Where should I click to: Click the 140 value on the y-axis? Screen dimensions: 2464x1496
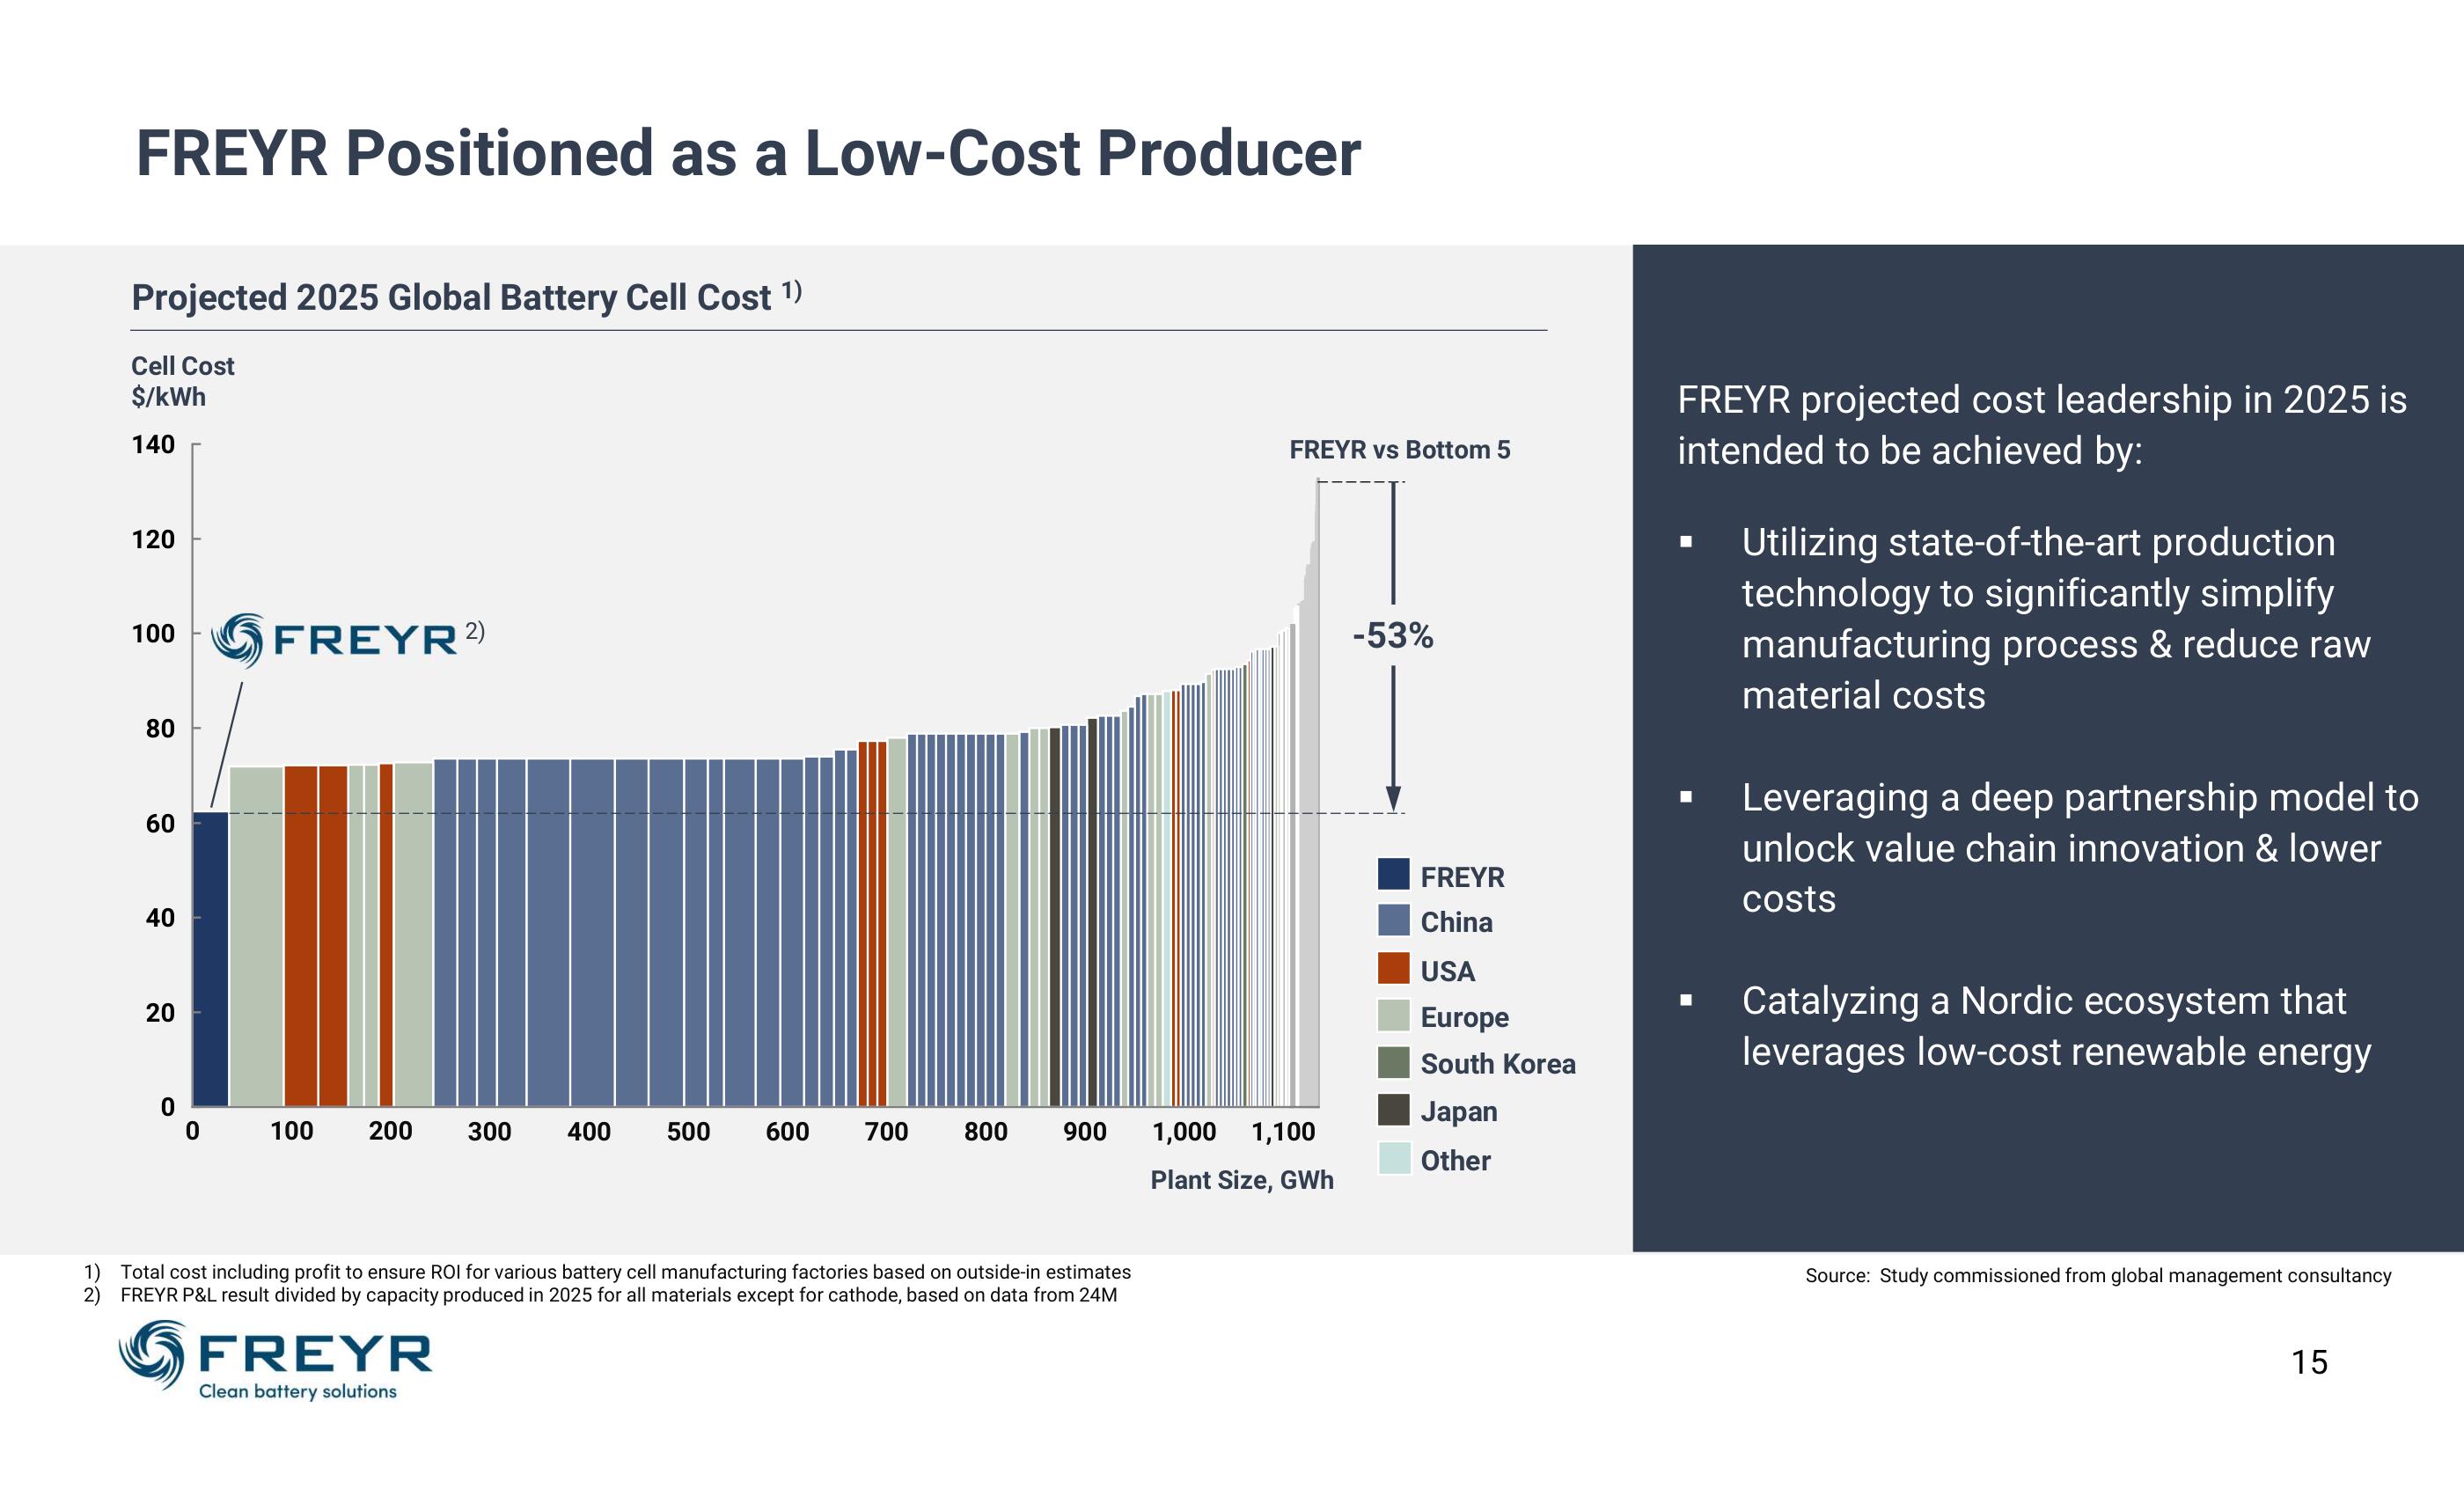coord(153,444)
